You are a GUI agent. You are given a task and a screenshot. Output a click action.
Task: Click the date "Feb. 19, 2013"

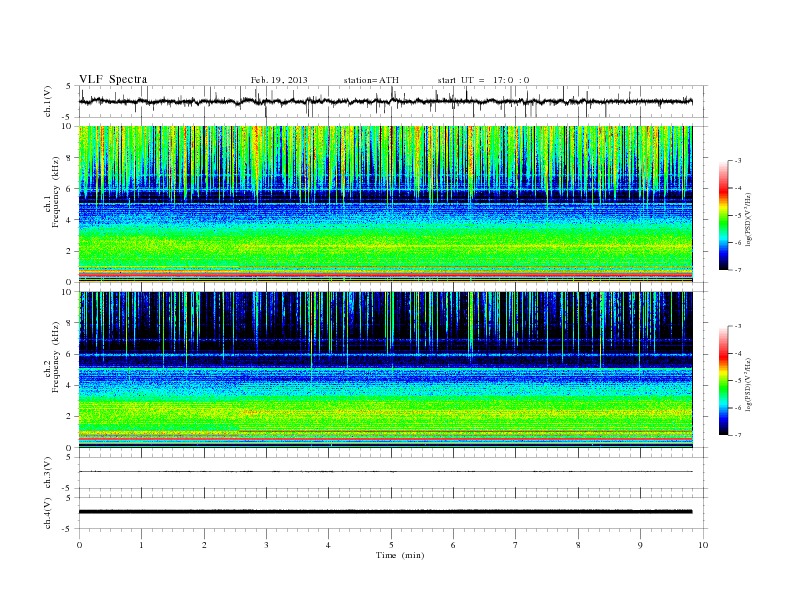point(279,80)
